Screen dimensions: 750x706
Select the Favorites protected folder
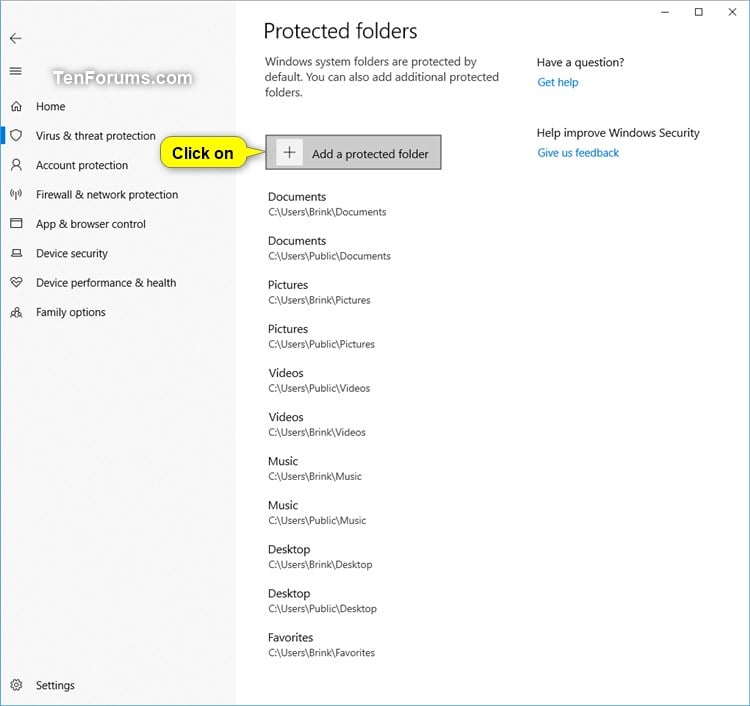pyautogui.click(x=321, y=644)
